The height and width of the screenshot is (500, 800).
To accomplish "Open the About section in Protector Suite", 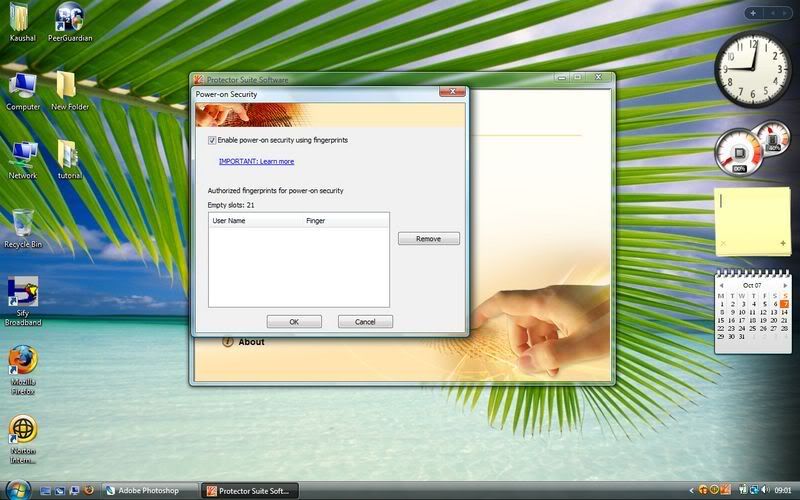I will tap(251, 342).
